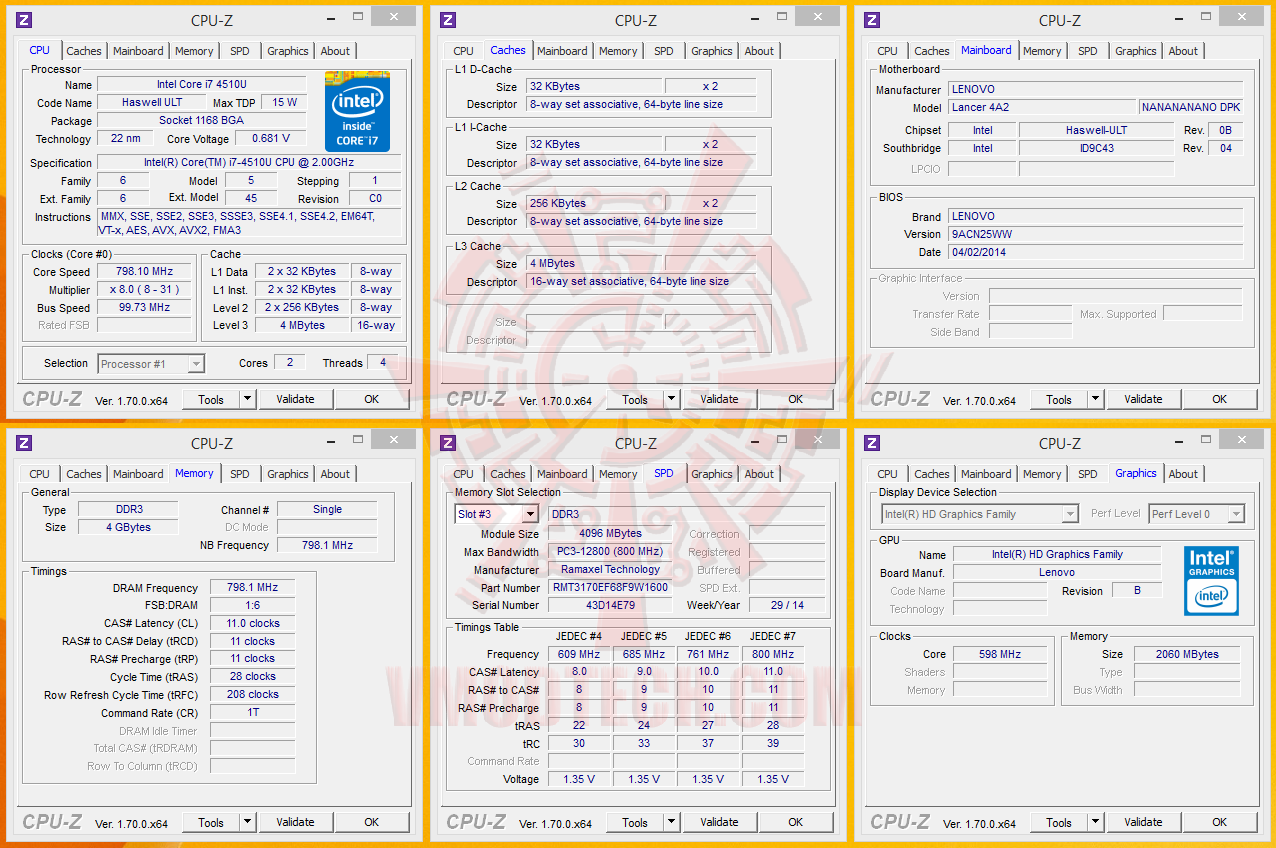The height and width of the screenshot is (848, 1276).
Task: Click the Part Number RMT3170EF68F9W1600
Action: [x=610, y=587]
